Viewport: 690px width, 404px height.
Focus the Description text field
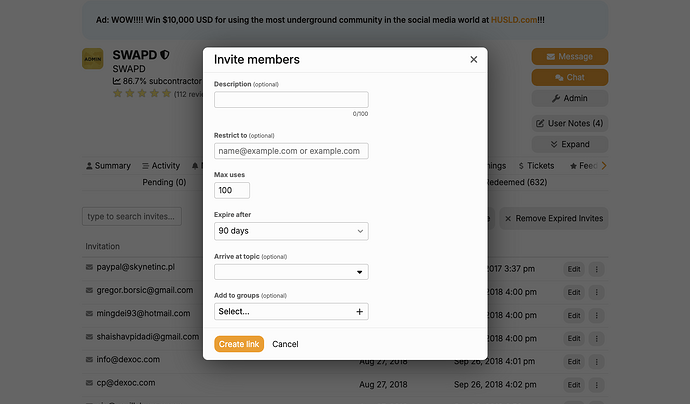(291, 99)
